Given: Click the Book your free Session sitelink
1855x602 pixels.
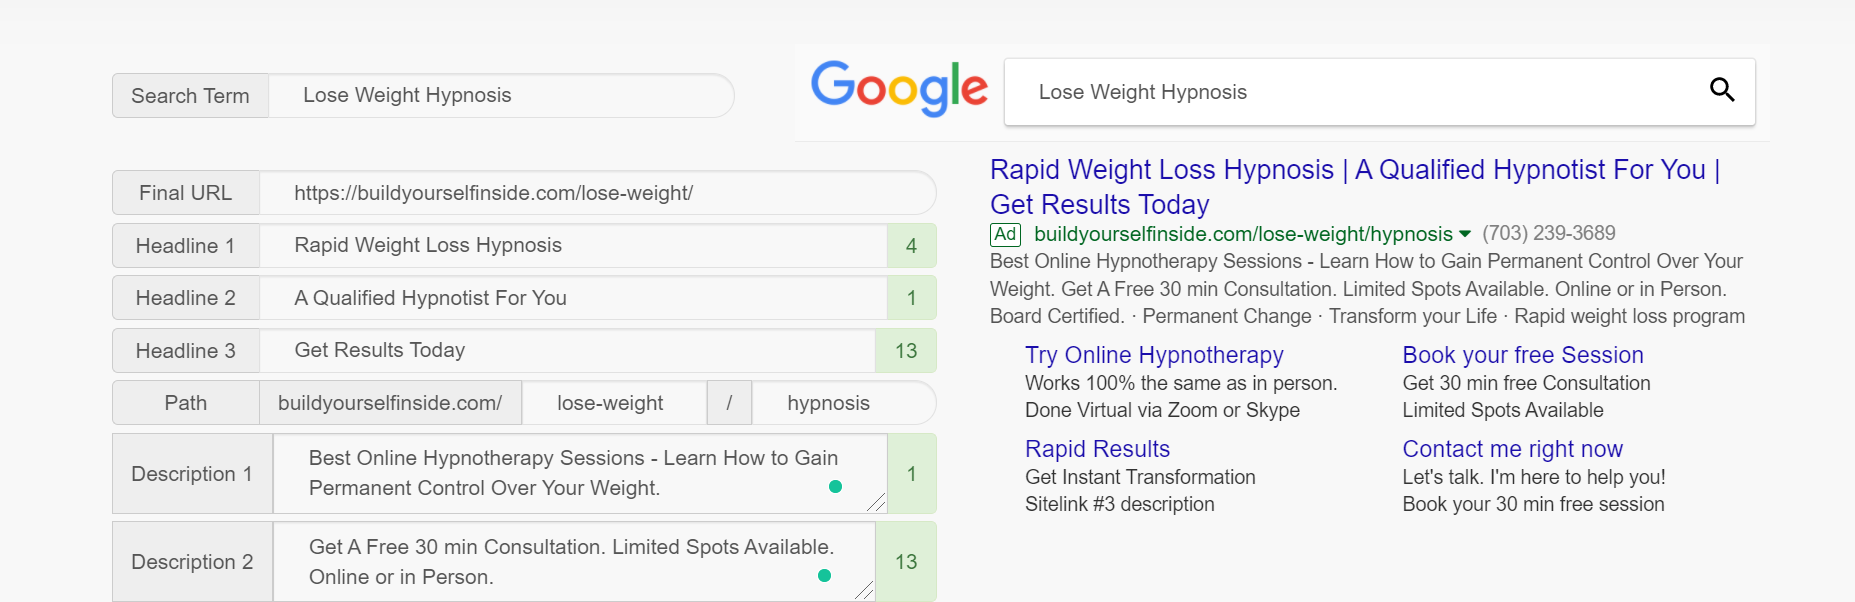Looking at the screenshot, I should [x=1522, y=355].
